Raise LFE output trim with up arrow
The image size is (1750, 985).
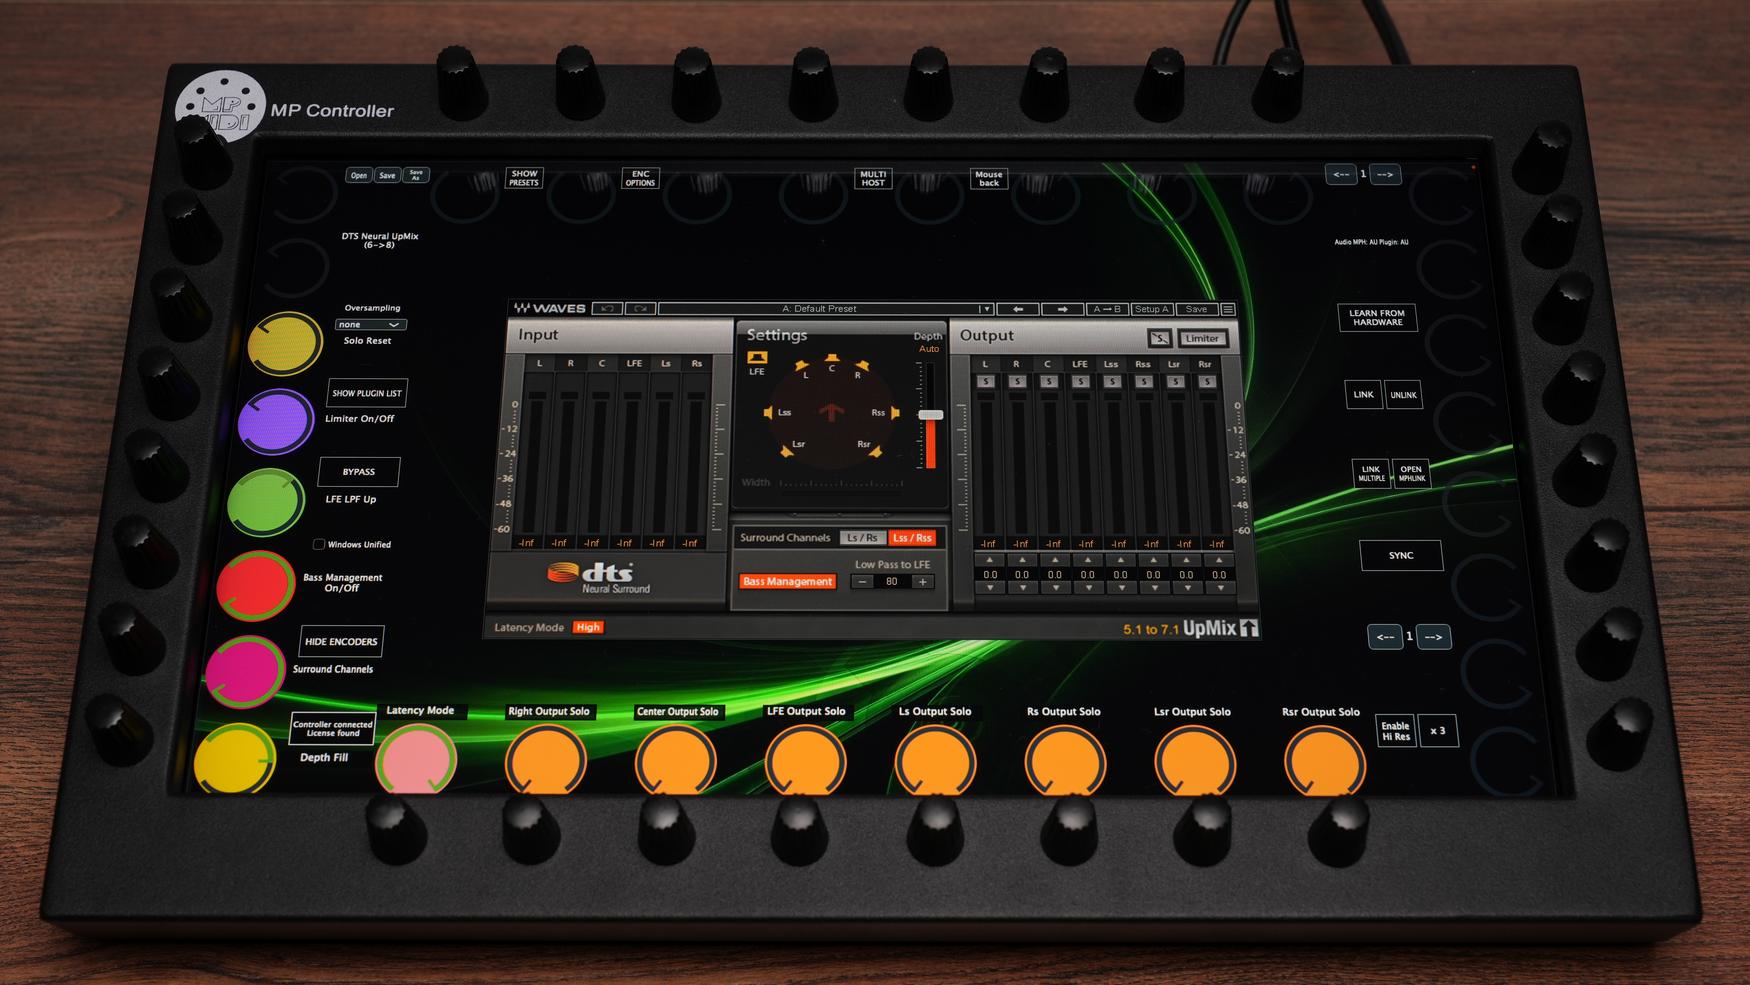[1087, 560]
